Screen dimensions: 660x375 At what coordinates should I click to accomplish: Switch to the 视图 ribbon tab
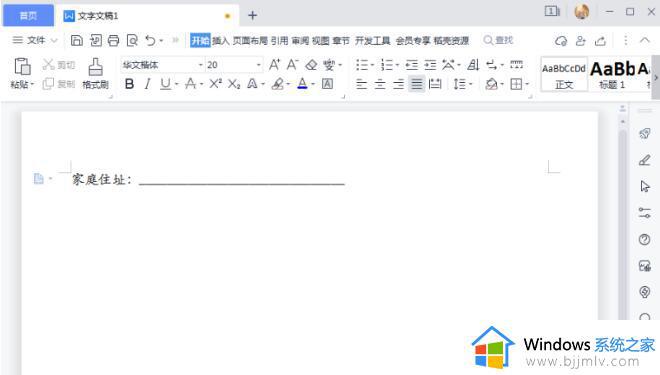pos(320,40)
